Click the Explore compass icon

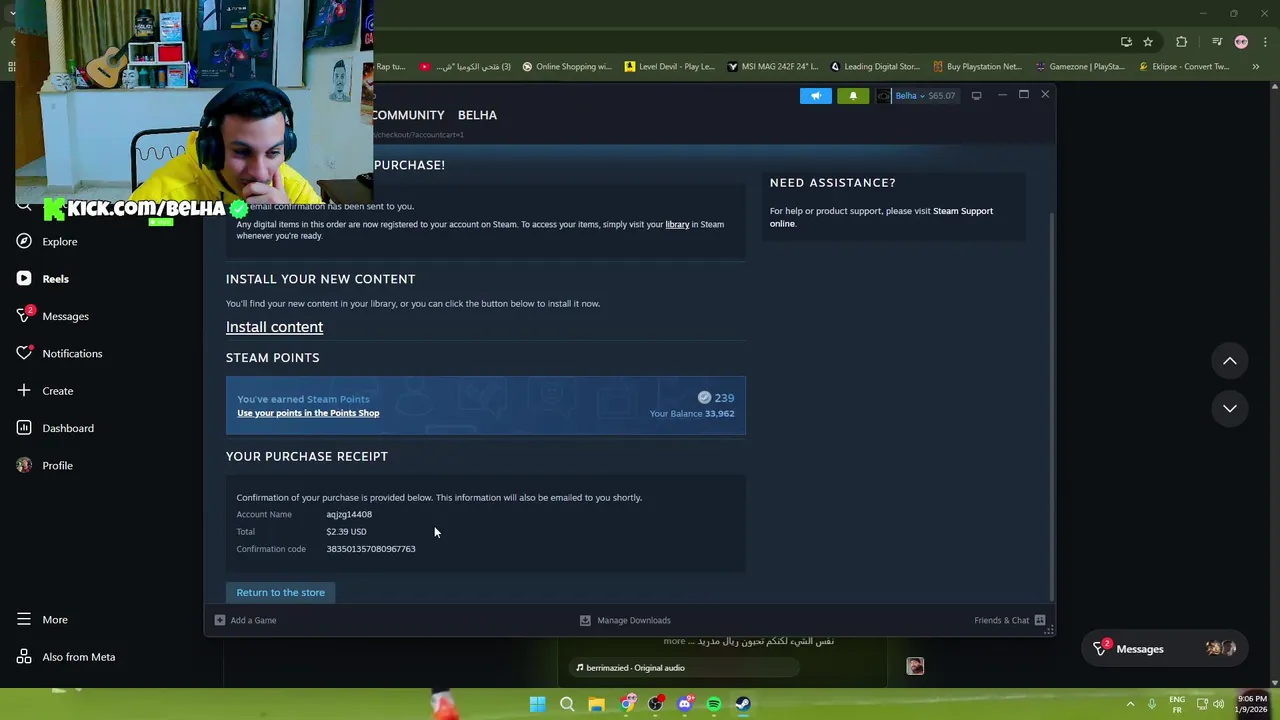point(24,241)
